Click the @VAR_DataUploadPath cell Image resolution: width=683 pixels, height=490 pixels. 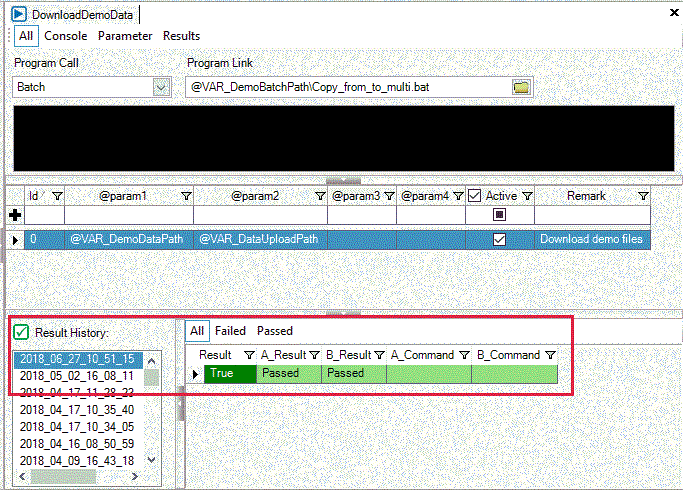pos(260,240)
